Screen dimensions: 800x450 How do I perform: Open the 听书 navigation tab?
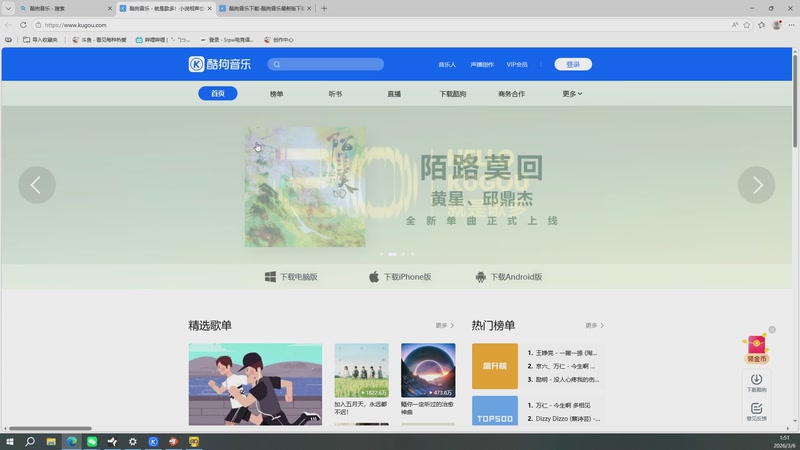(335, 94)
